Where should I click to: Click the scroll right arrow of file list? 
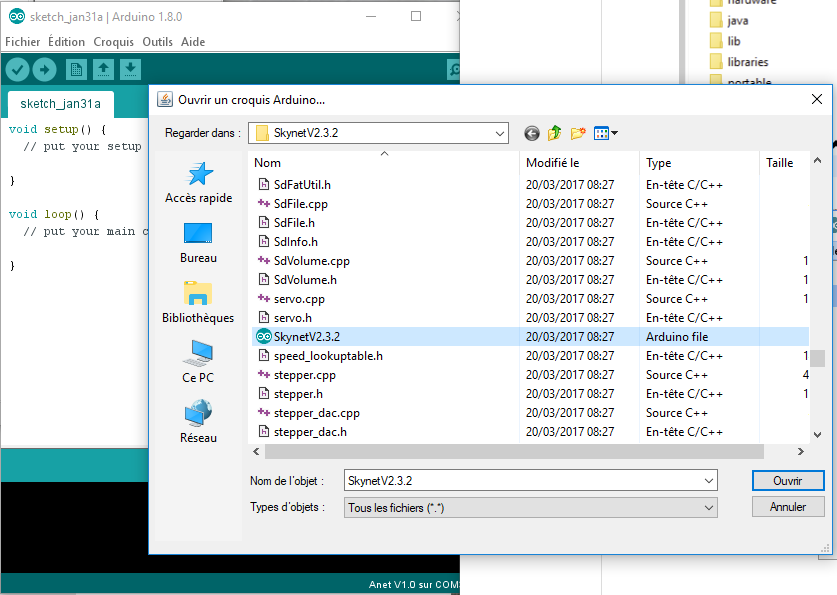point(800,451)
